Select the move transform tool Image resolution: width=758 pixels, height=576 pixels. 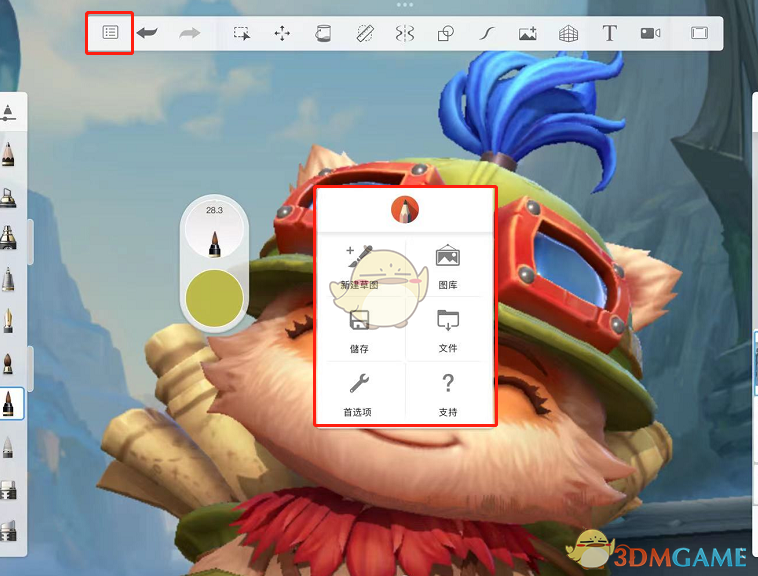pyautogui.click(x=282, y=33)
